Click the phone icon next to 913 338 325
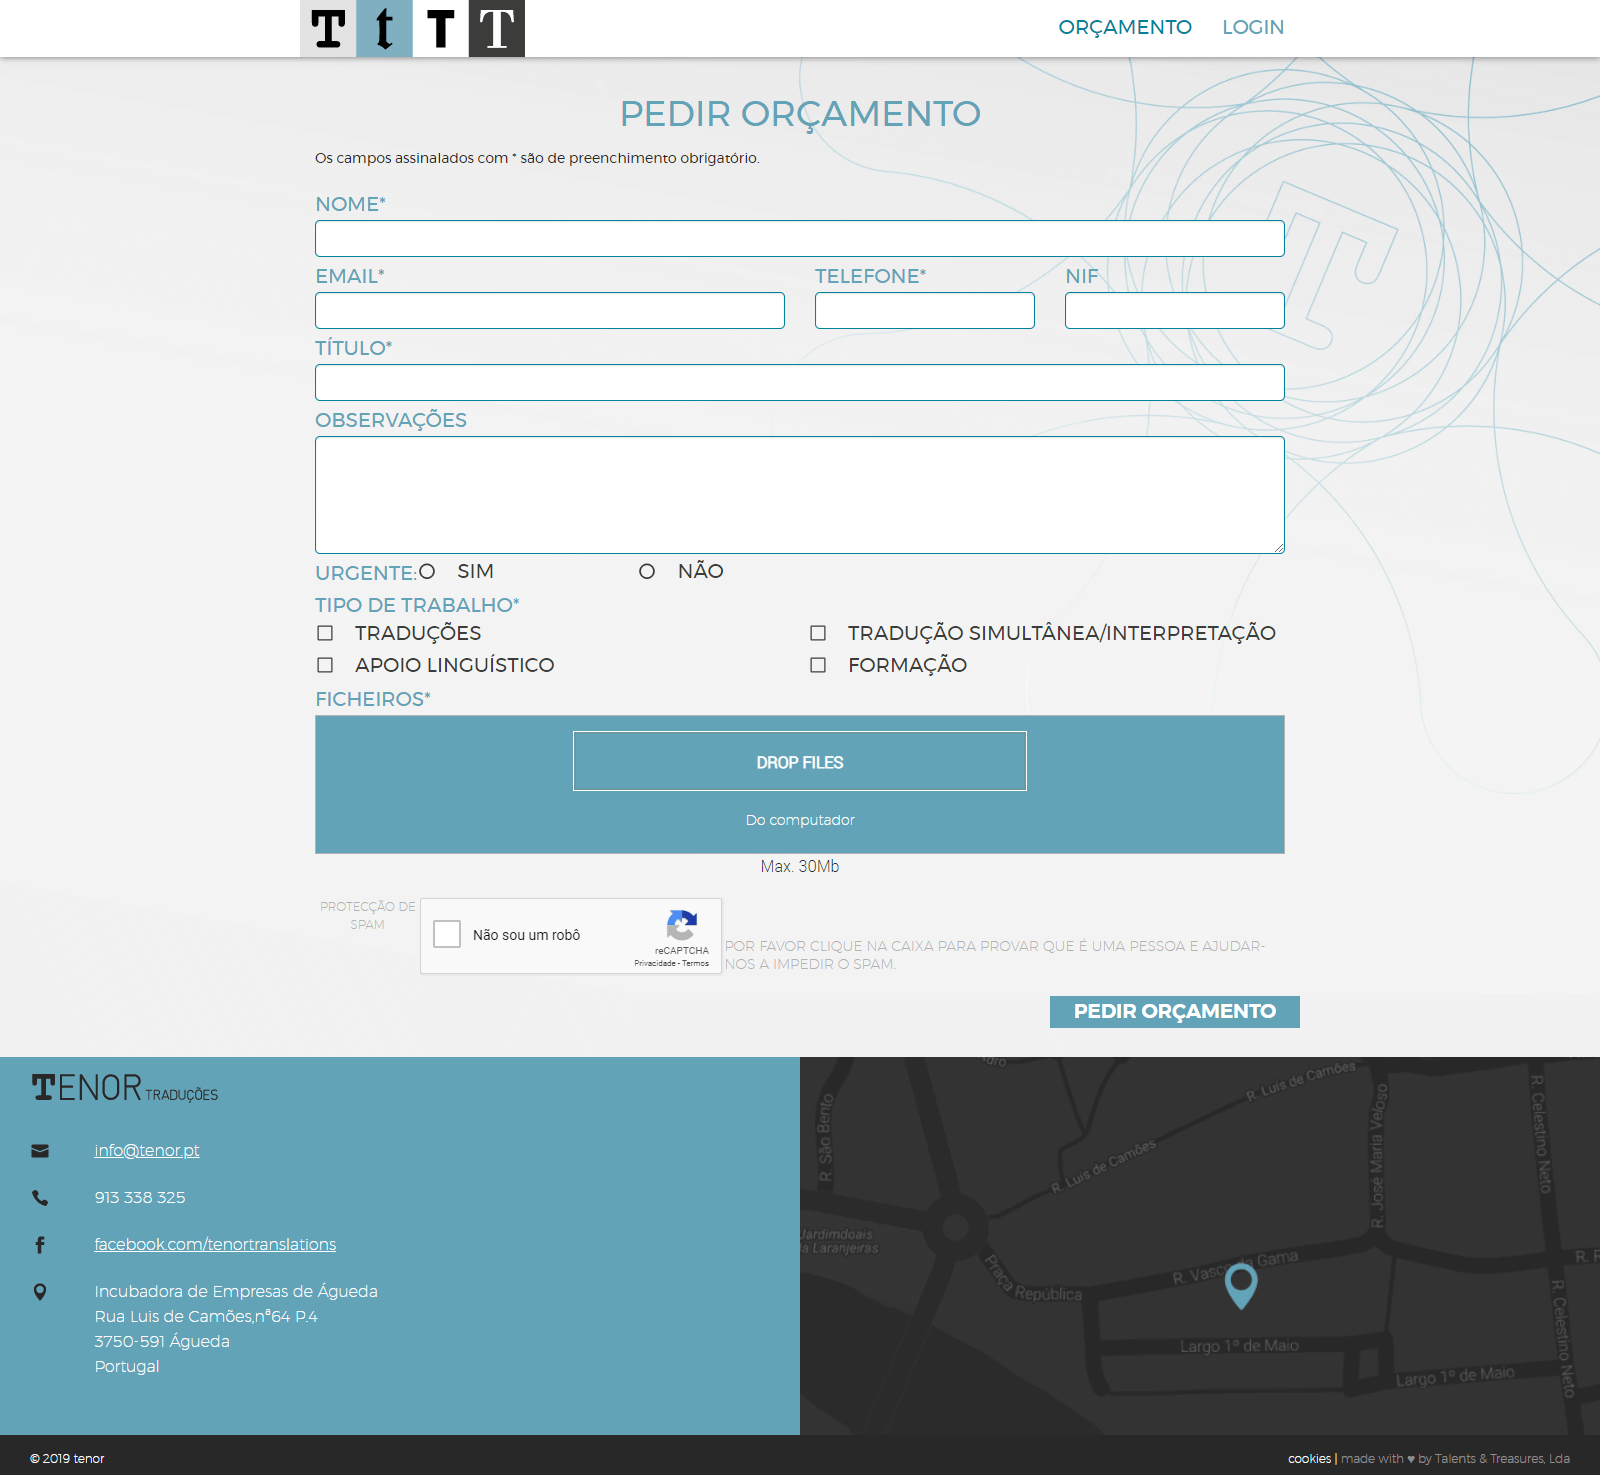 click(40, 1197)
